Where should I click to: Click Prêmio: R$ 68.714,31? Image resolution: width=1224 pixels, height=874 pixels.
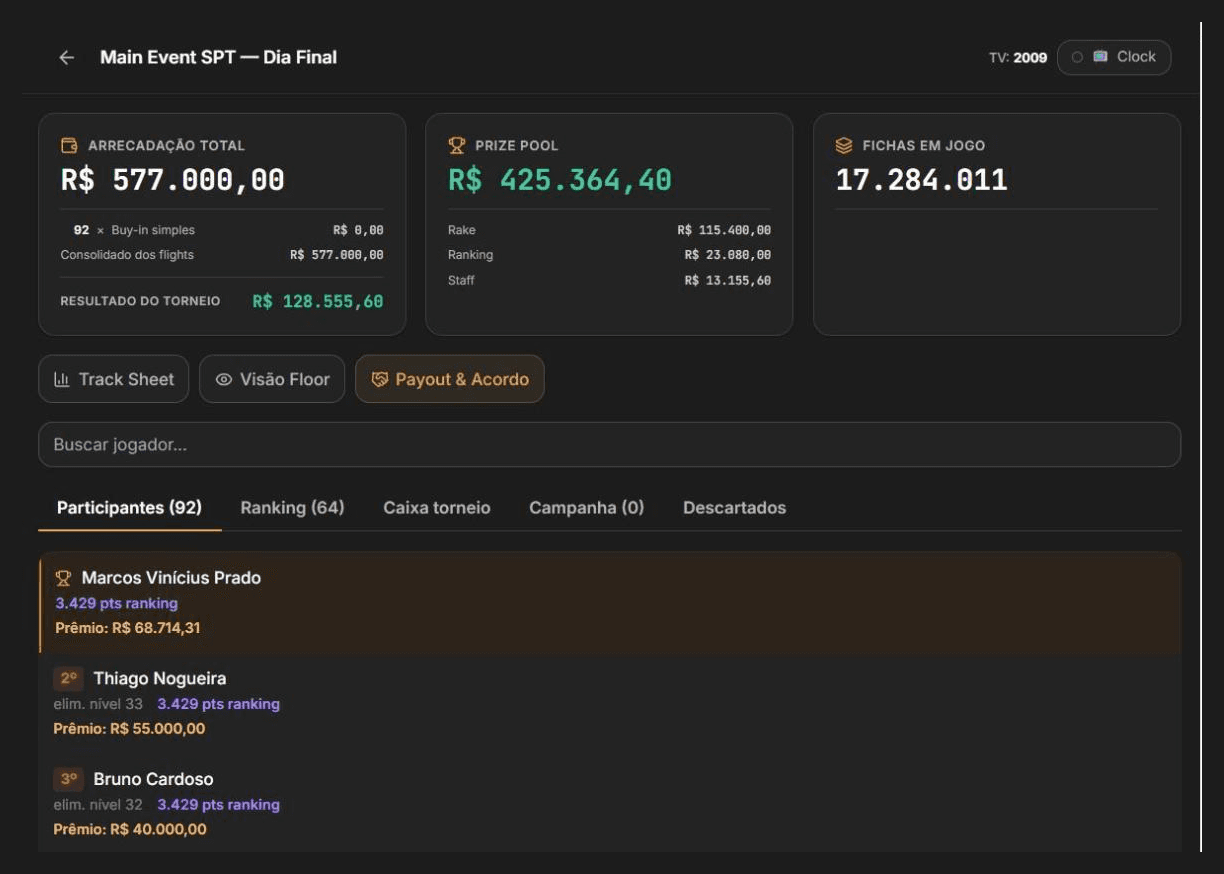[127, 628]
